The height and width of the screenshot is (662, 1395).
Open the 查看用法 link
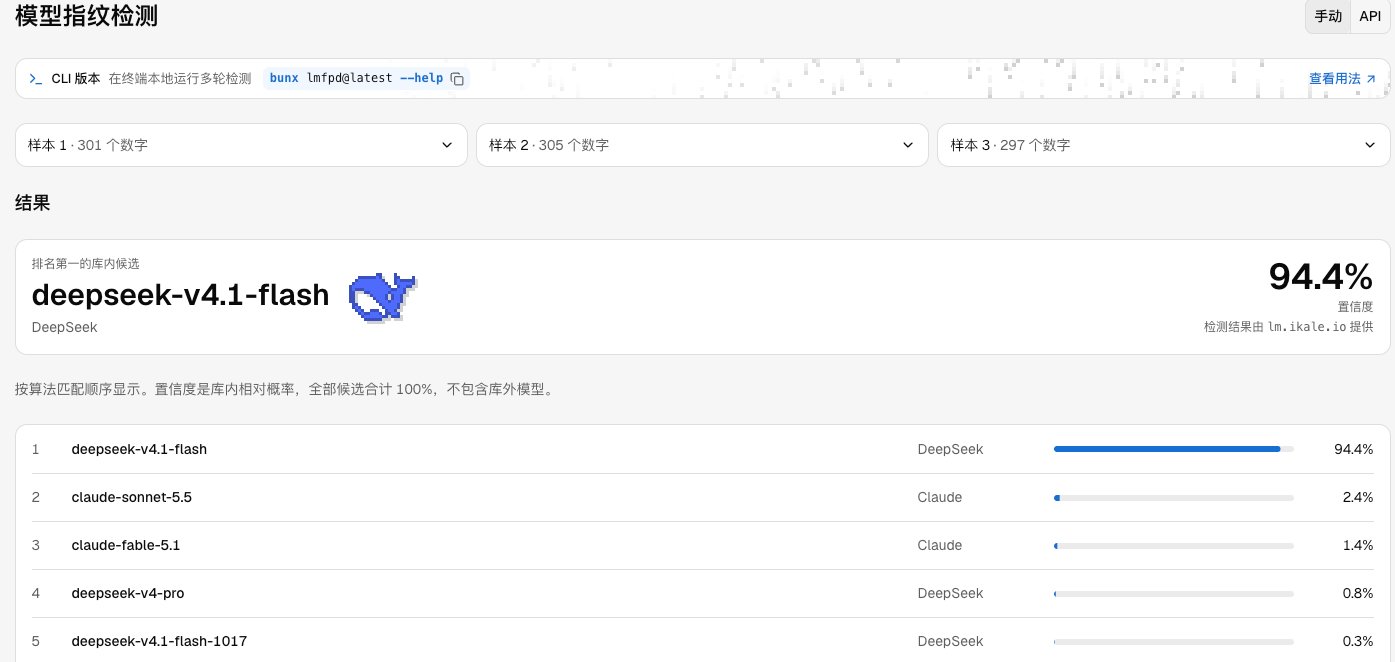(1342, 78)
